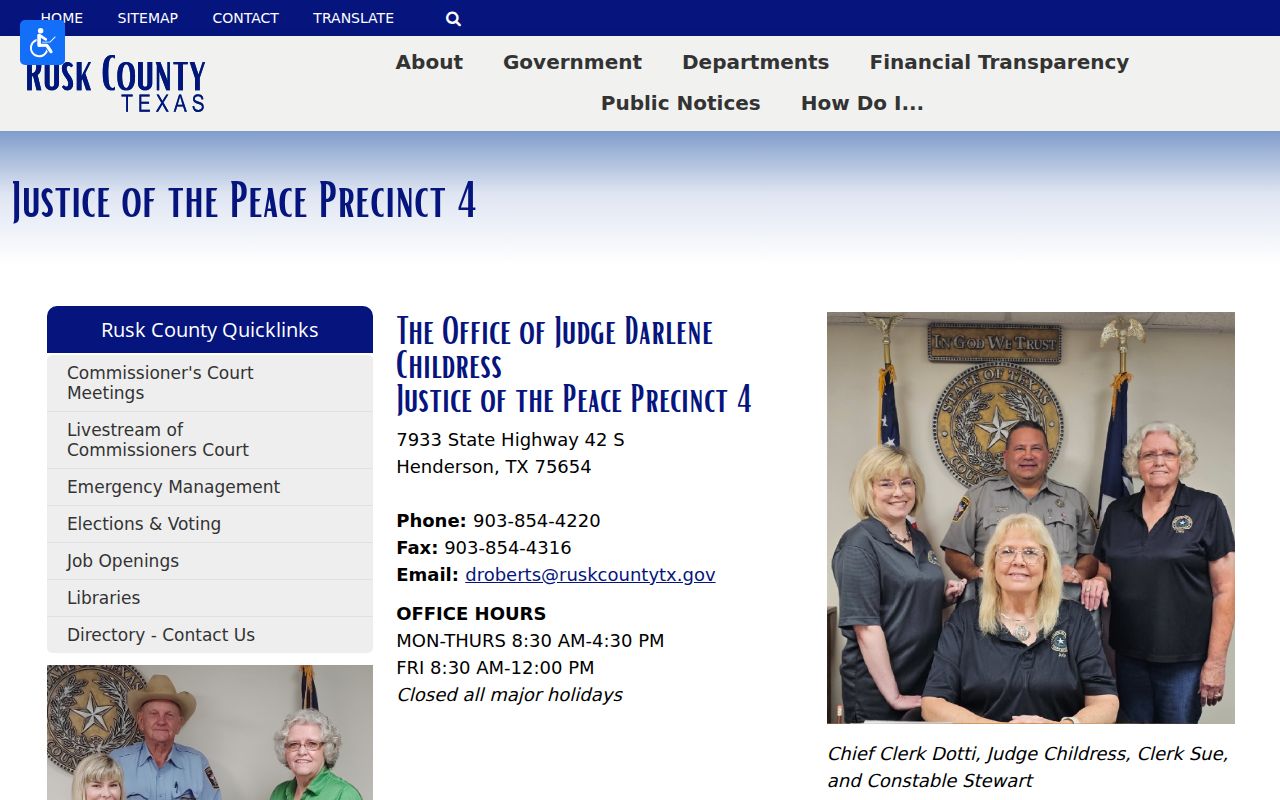Open Elections & Voting quicklink
Screen dimensions: 1280x800
210,524
